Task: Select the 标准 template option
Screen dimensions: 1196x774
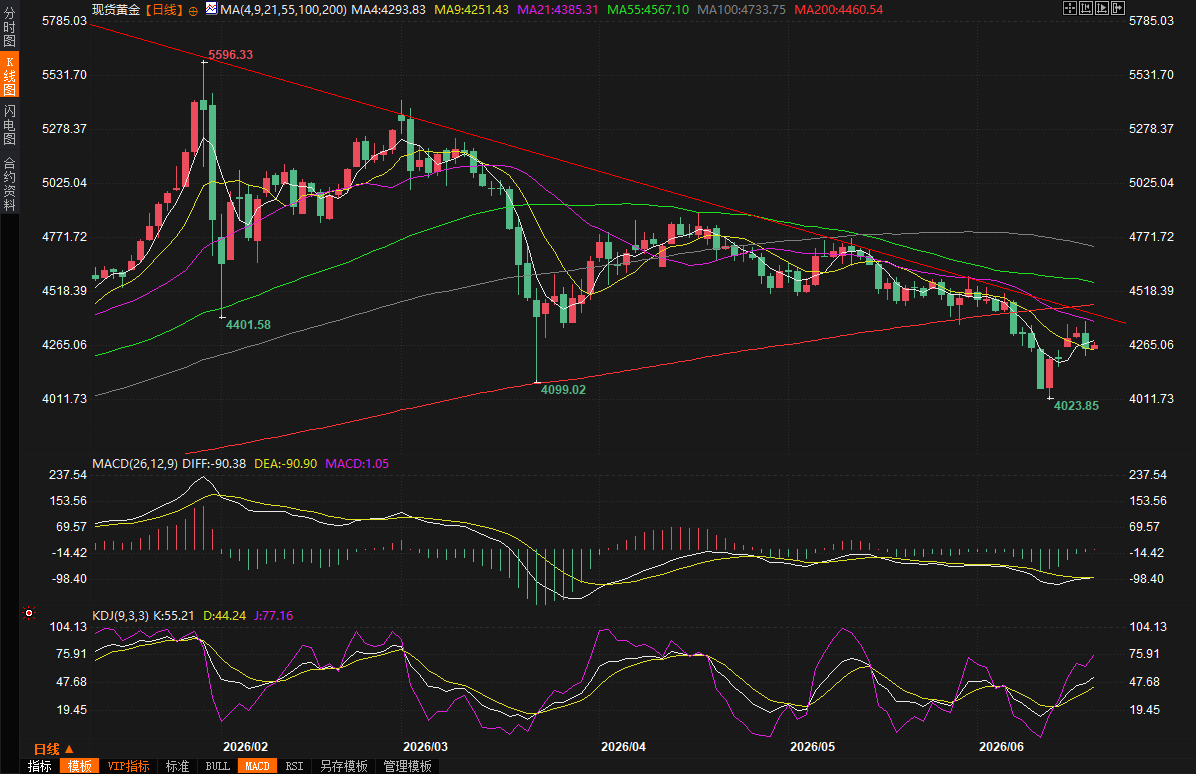Action: click(x=178, y=766)
